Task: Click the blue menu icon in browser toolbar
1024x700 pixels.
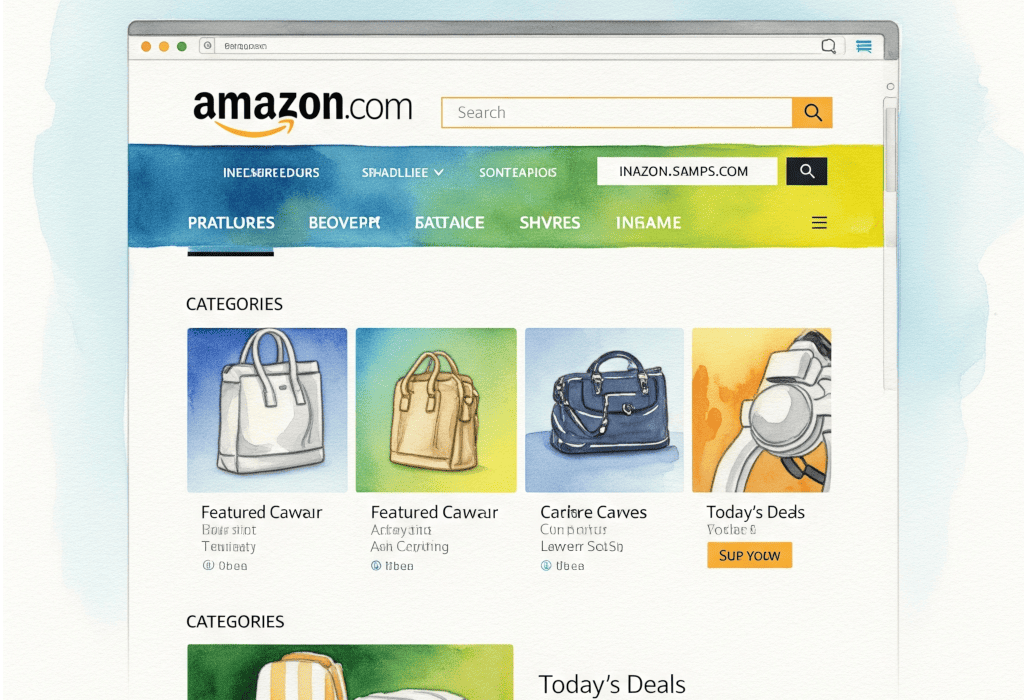Action: 864,46
